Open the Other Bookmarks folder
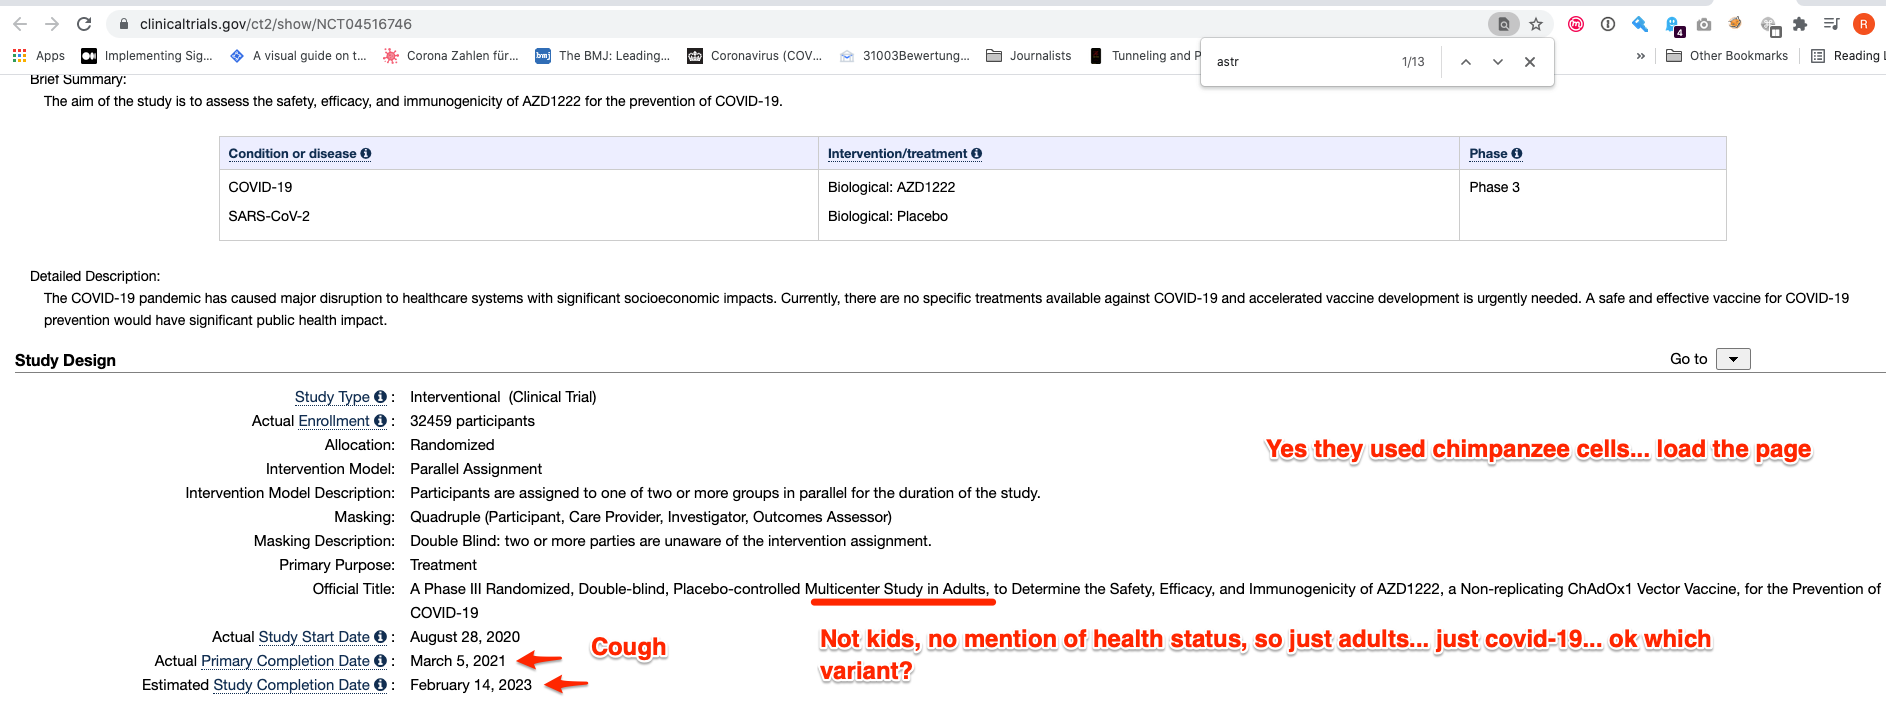The width and height of the screenshot is (1886, 709). coord(1727,56)
